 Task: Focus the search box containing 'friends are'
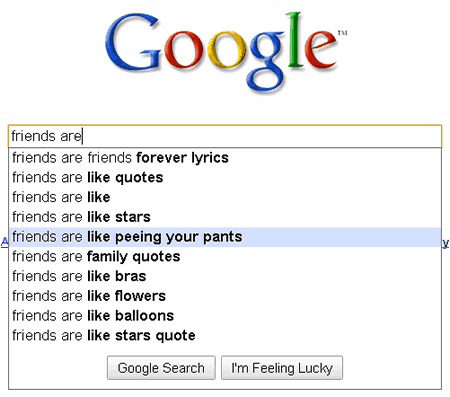pos(225,136)
